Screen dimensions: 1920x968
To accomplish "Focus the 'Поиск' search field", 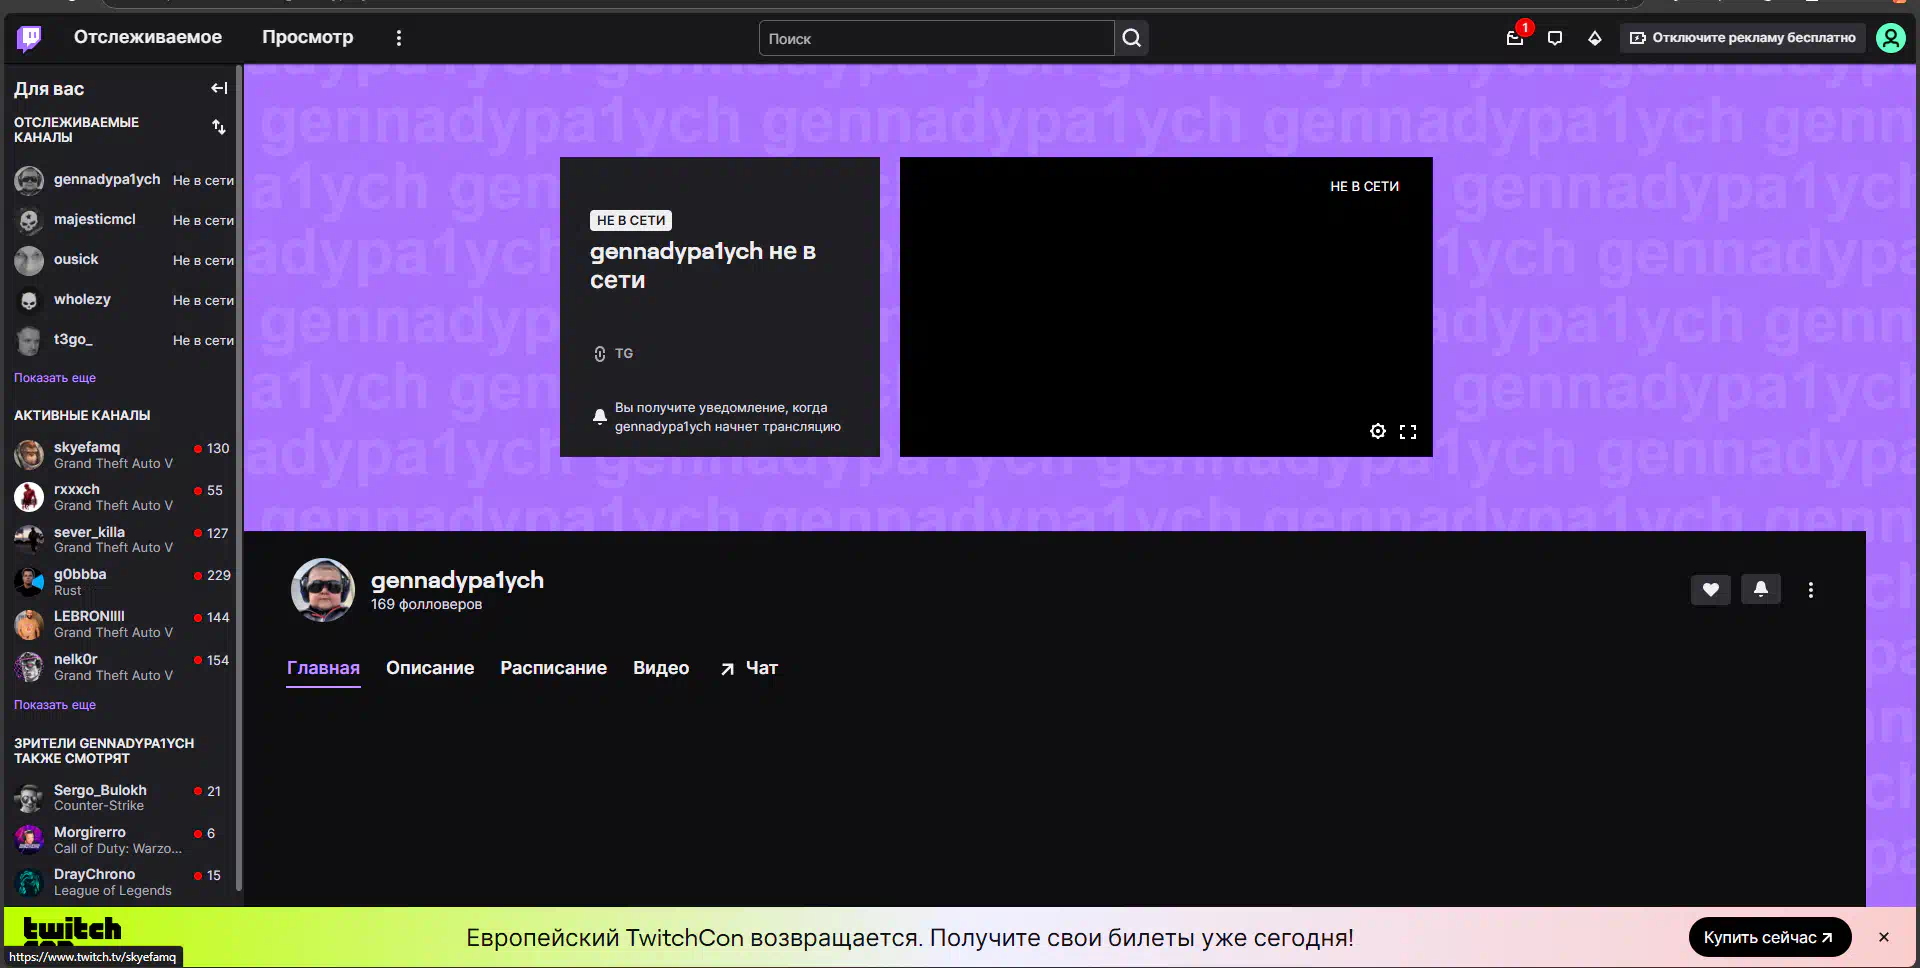I will [x=936, y=38].
